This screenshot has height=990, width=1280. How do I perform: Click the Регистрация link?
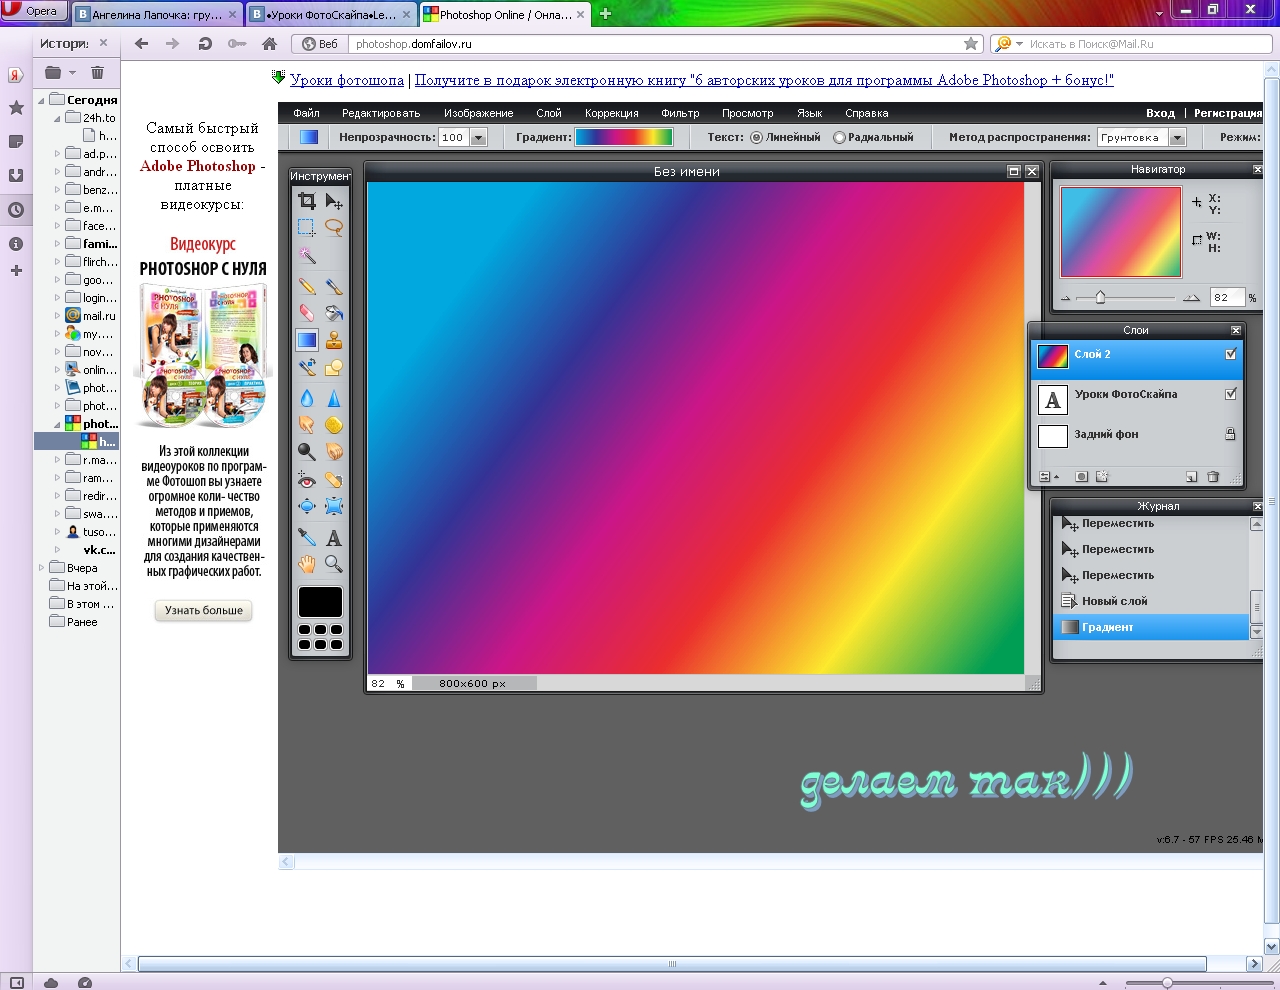click(1228, 113)
